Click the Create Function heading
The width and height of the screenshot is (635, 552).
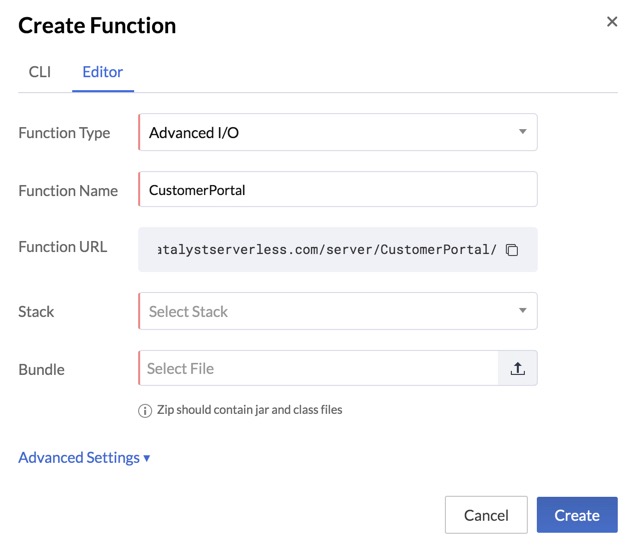[x=97, y=26]
